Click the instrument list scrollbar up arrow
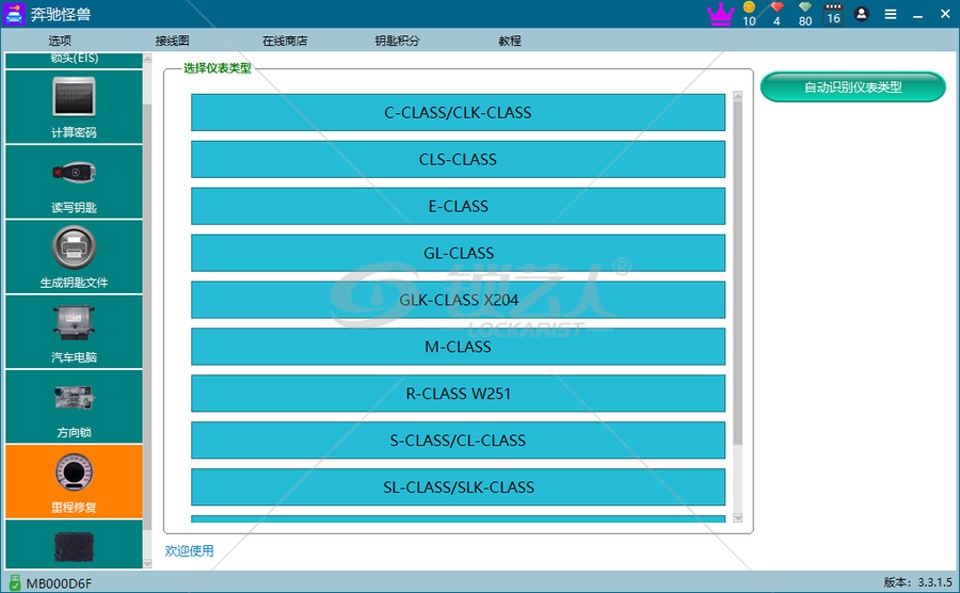Screen dimensions: 960x593 point(738,96)
